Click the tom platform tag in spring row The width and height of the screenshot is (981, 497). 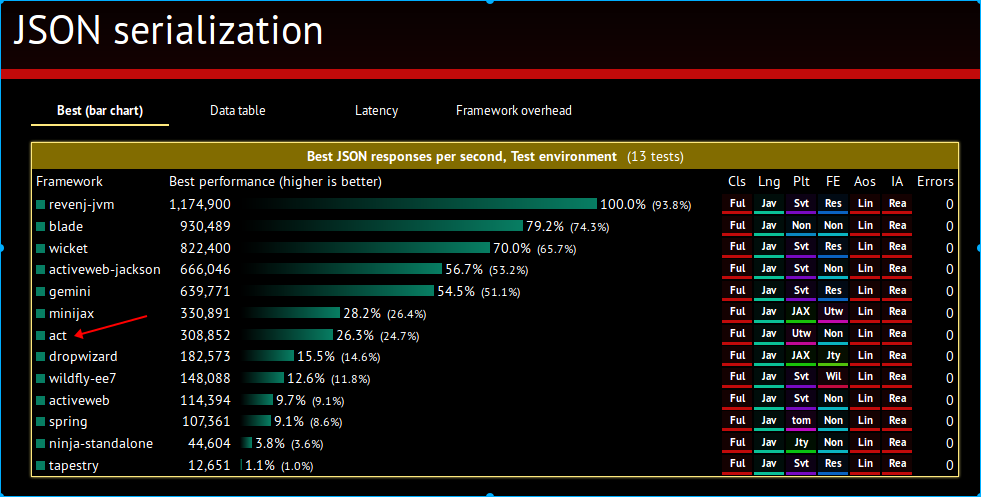(801, 421)
